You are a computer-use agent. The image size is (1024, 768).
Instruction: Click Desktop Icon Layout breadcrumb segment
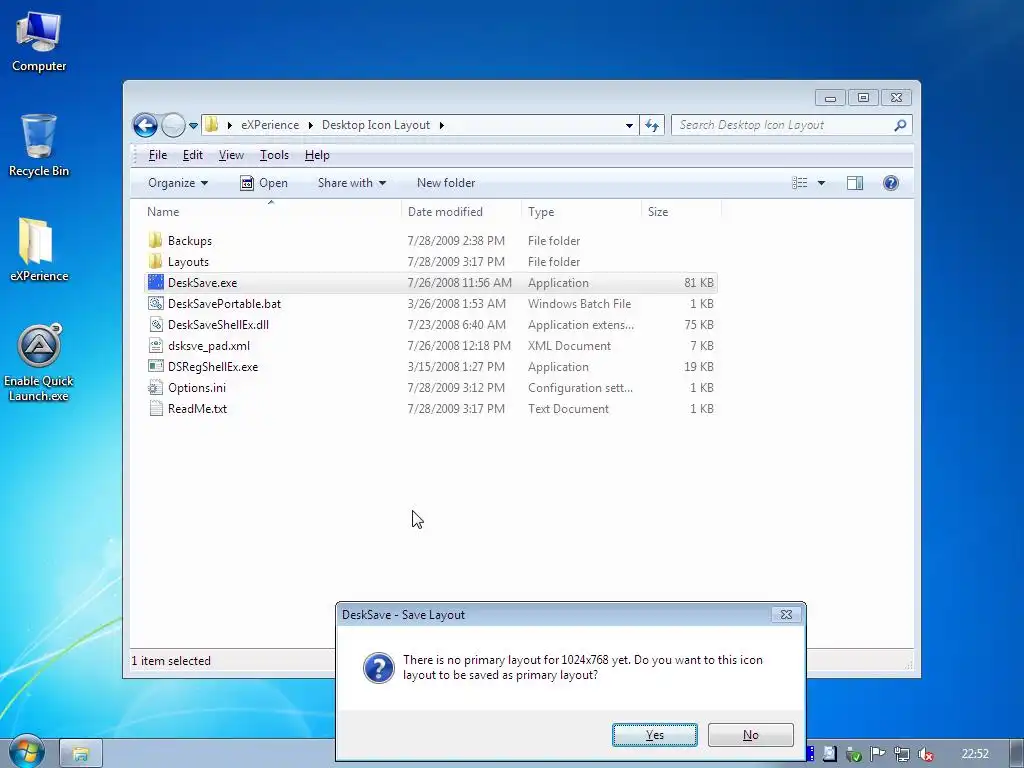click(376, 125)
